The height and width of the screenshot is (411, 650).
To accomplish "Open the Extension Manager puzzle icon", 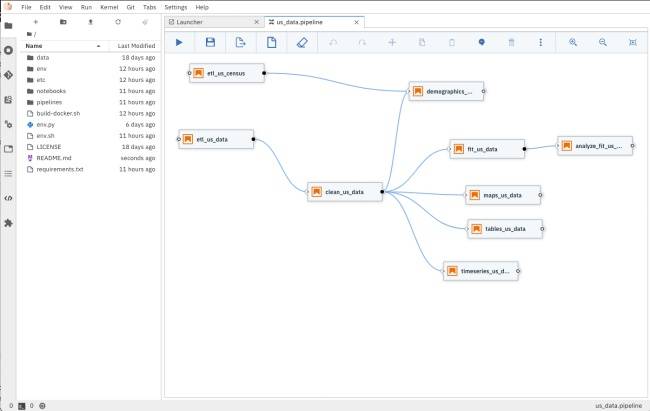I will (x=8, y=223).
